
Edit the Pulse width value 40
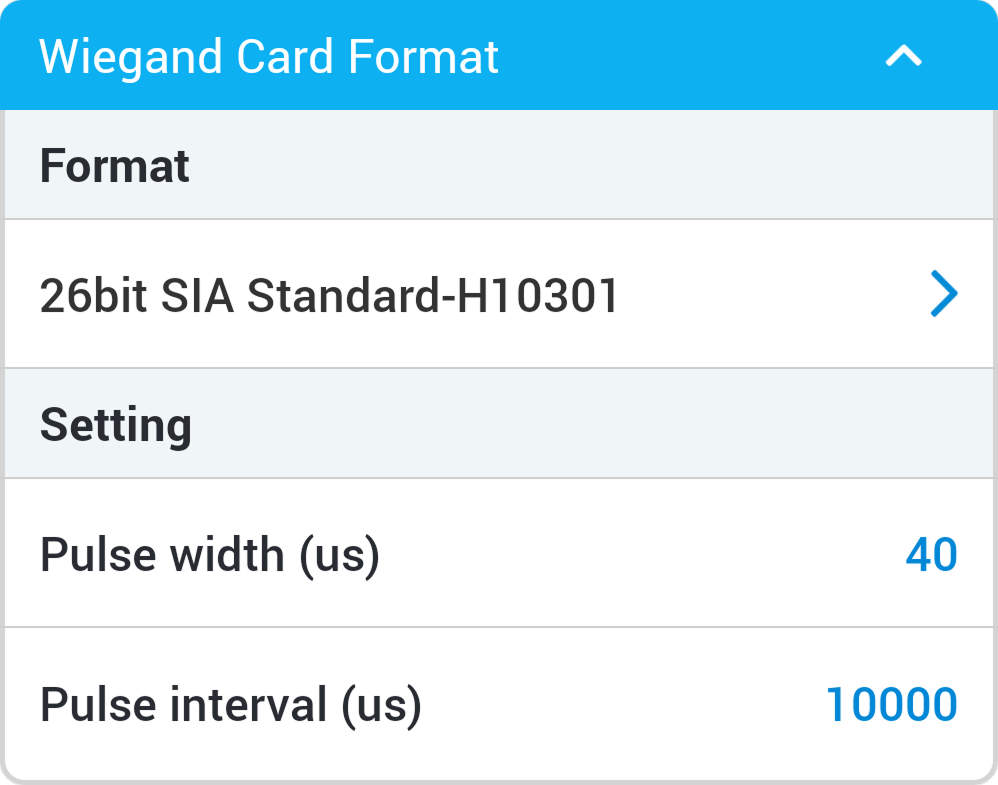(931, 554)
